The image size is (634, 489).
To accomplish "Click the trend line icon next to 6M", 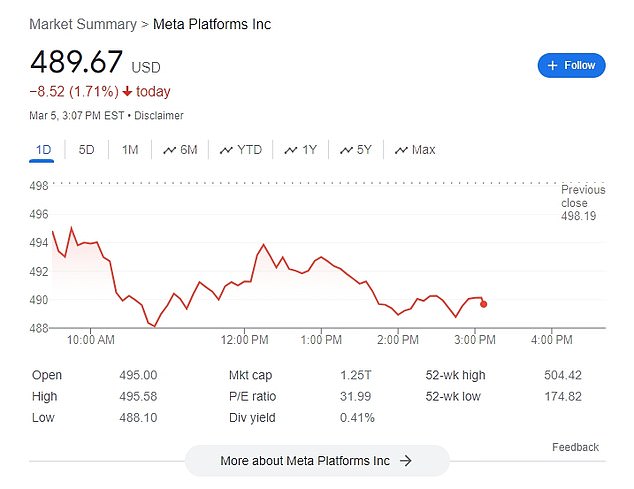I will coord(169,150).
